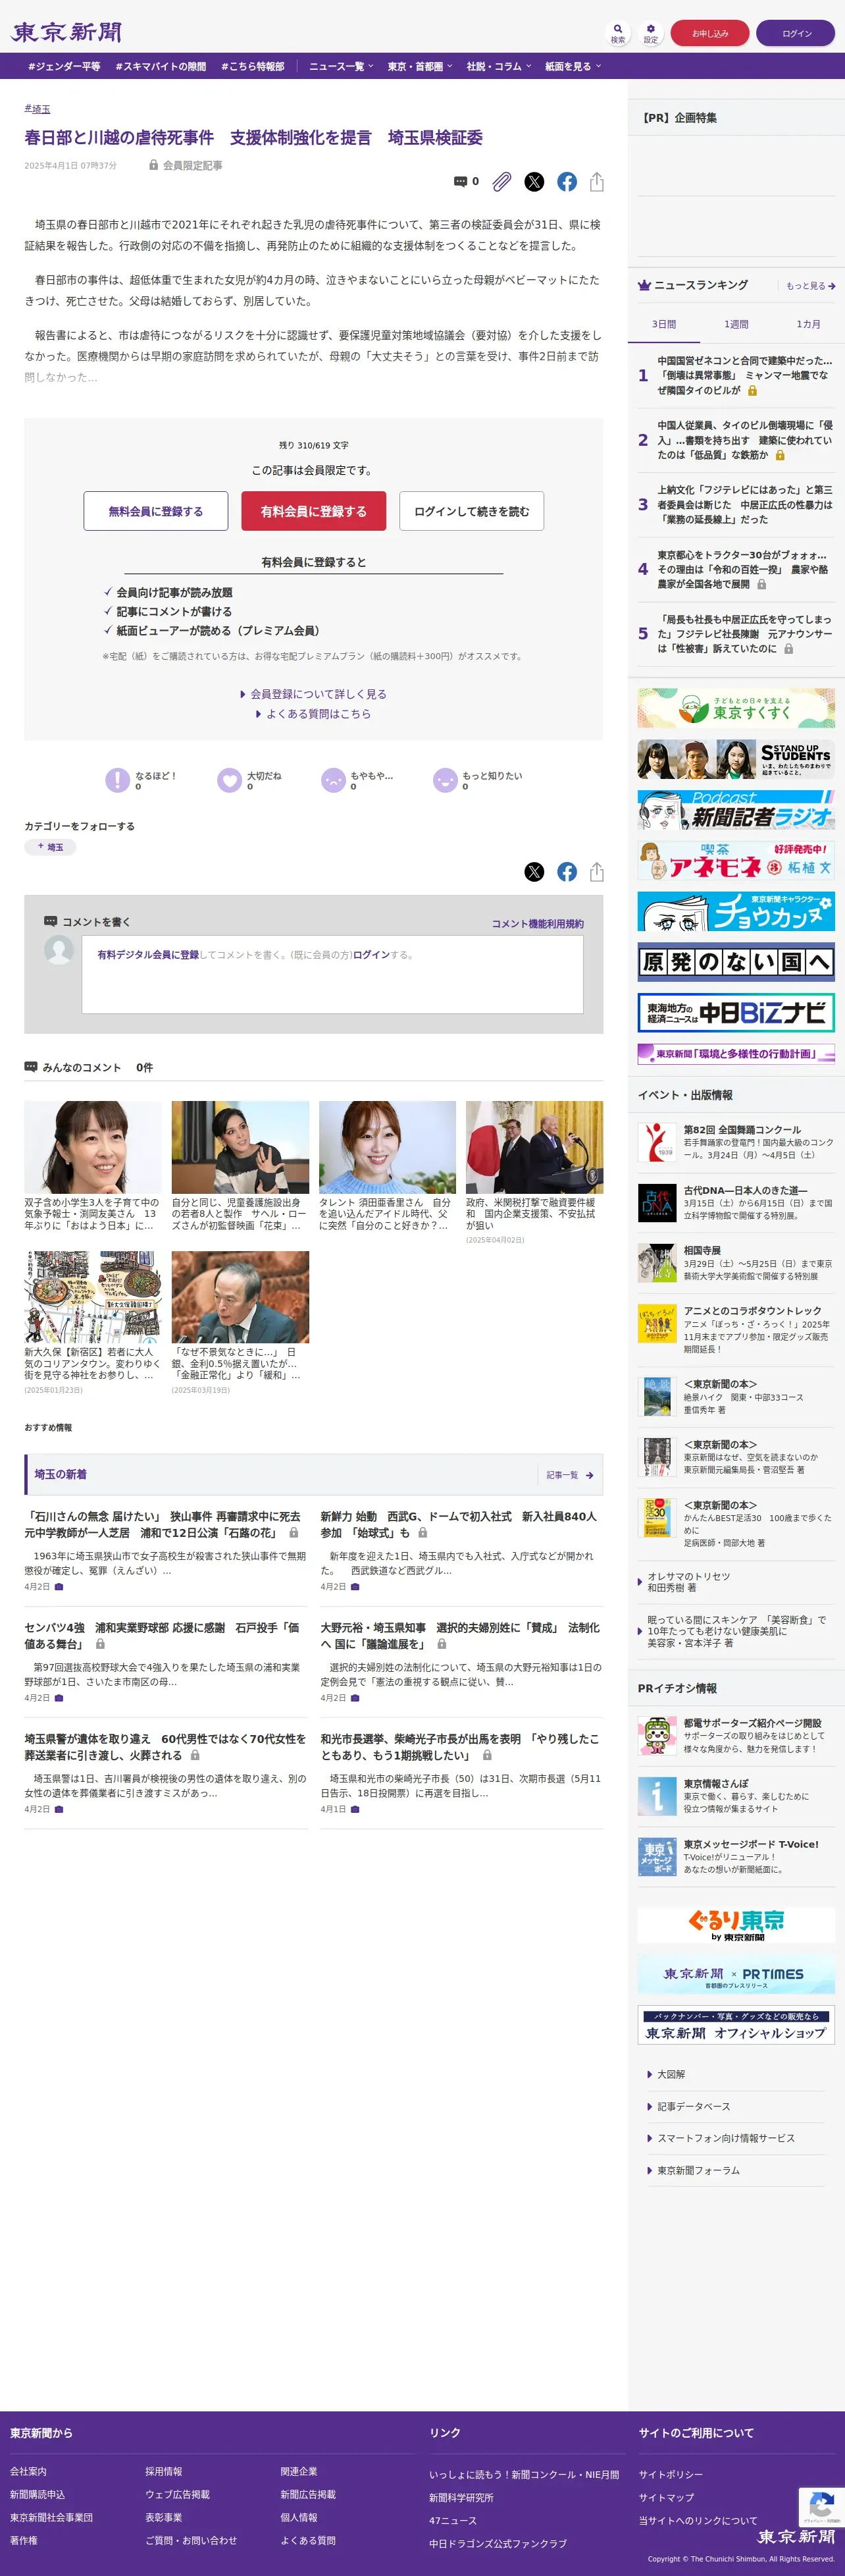Image resolution: width=845 pixels, height=2576 pixels.
Task: Open ranking article number 1
Action: click(736, 375)
